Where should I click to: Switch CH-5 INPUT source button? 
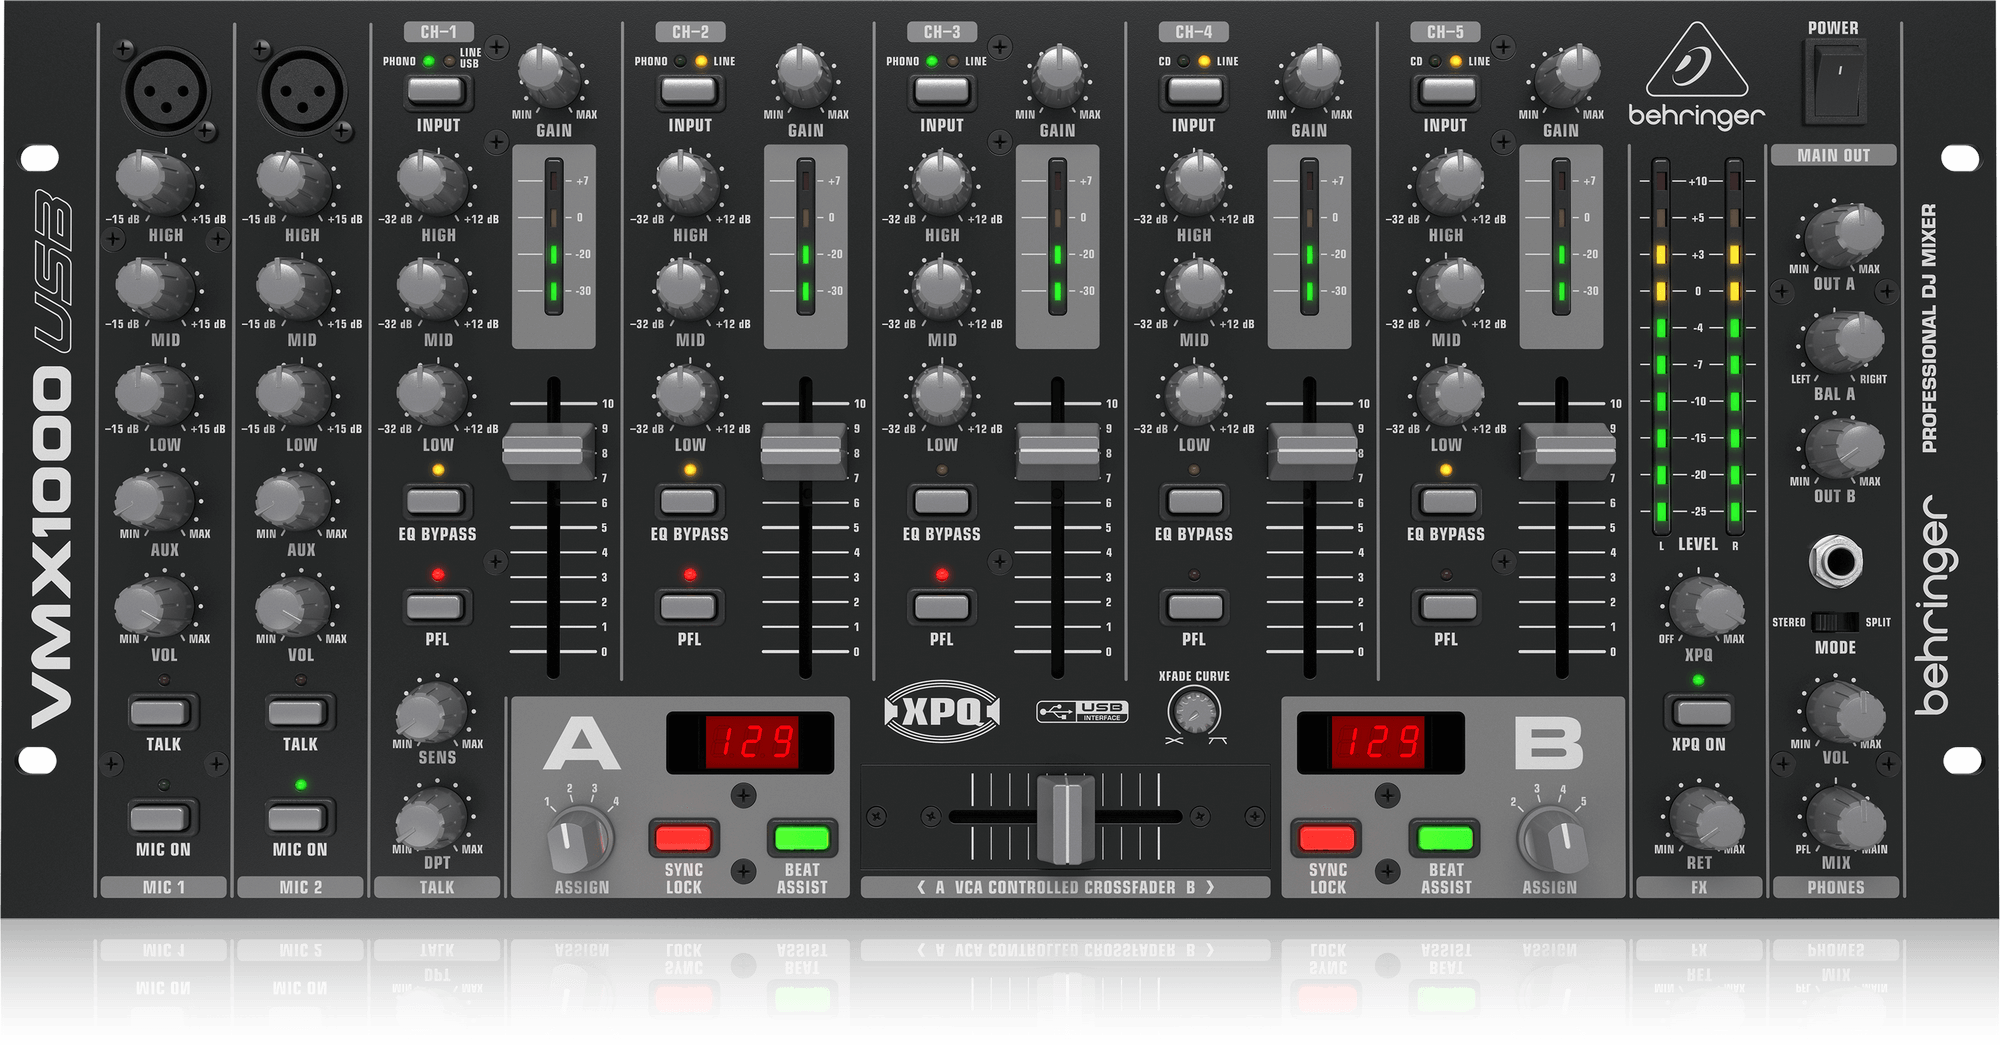[x=1446, y=91]
